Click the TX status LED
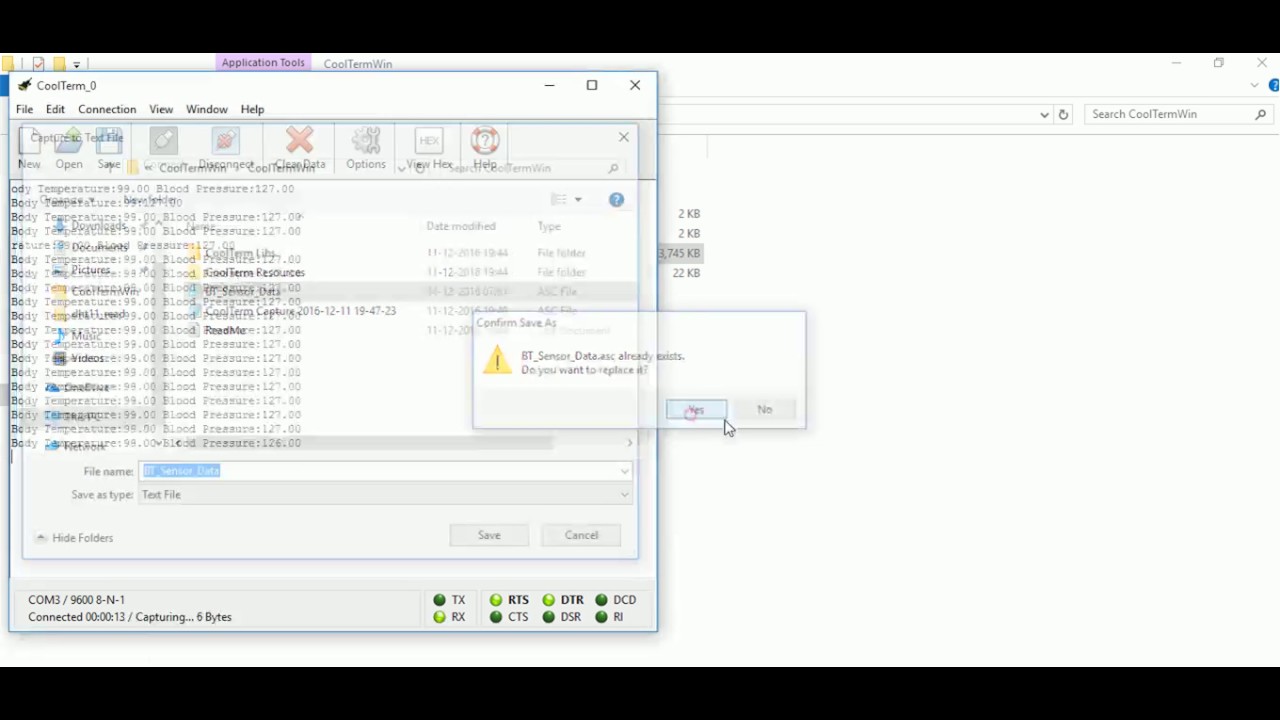The height and width of the screenshot is (720, 1280). pos(440,600)
